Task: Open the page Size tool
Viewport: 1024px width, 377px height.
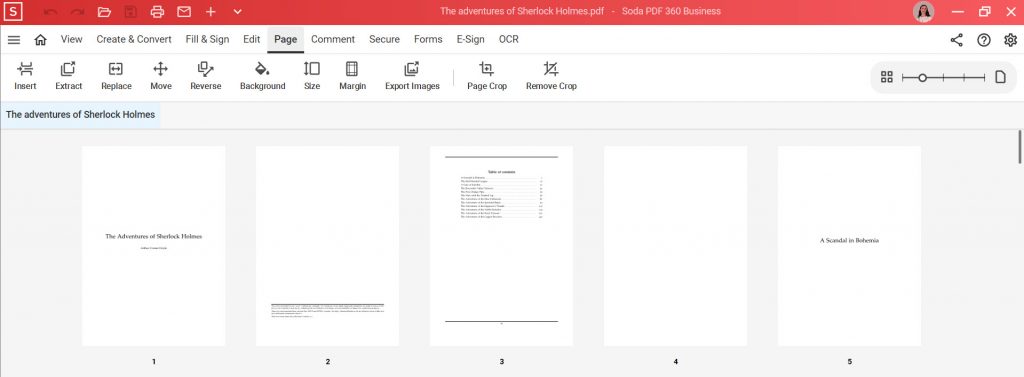Action: [x=312, y=76]
